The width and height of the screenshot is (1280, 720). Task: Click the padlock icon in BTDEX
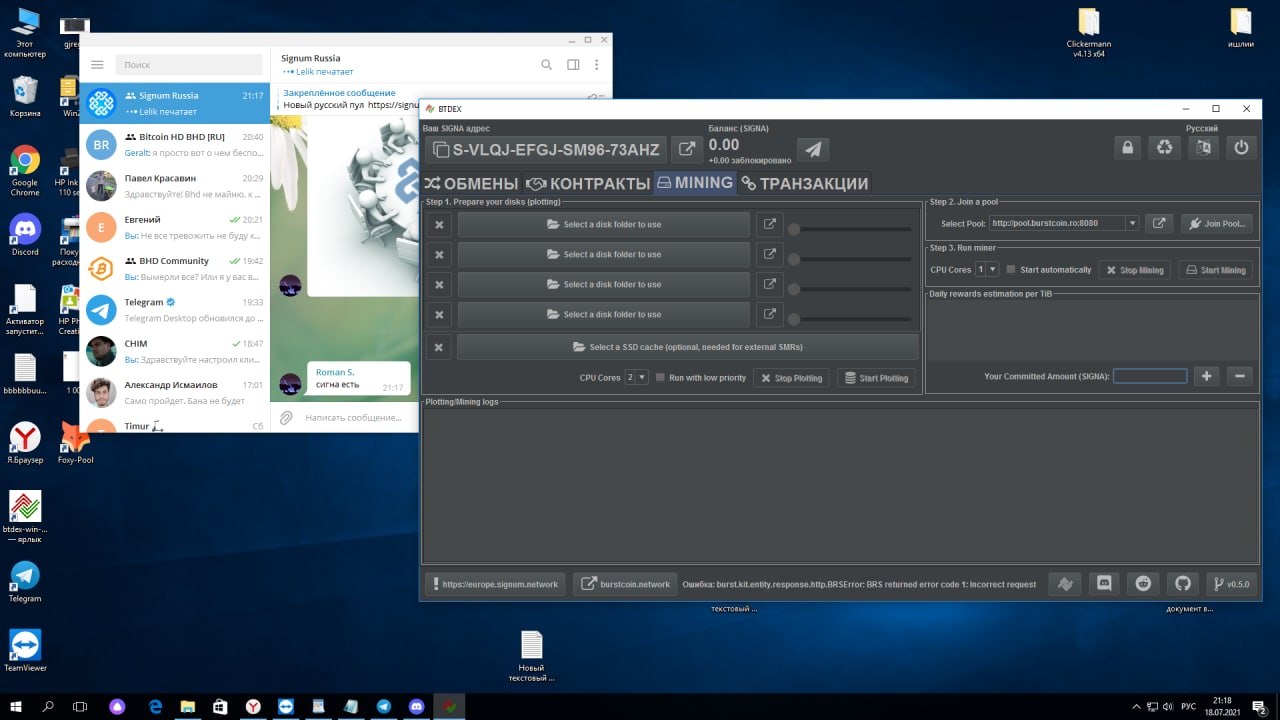pyautogui.click(x=1128, y=148)
